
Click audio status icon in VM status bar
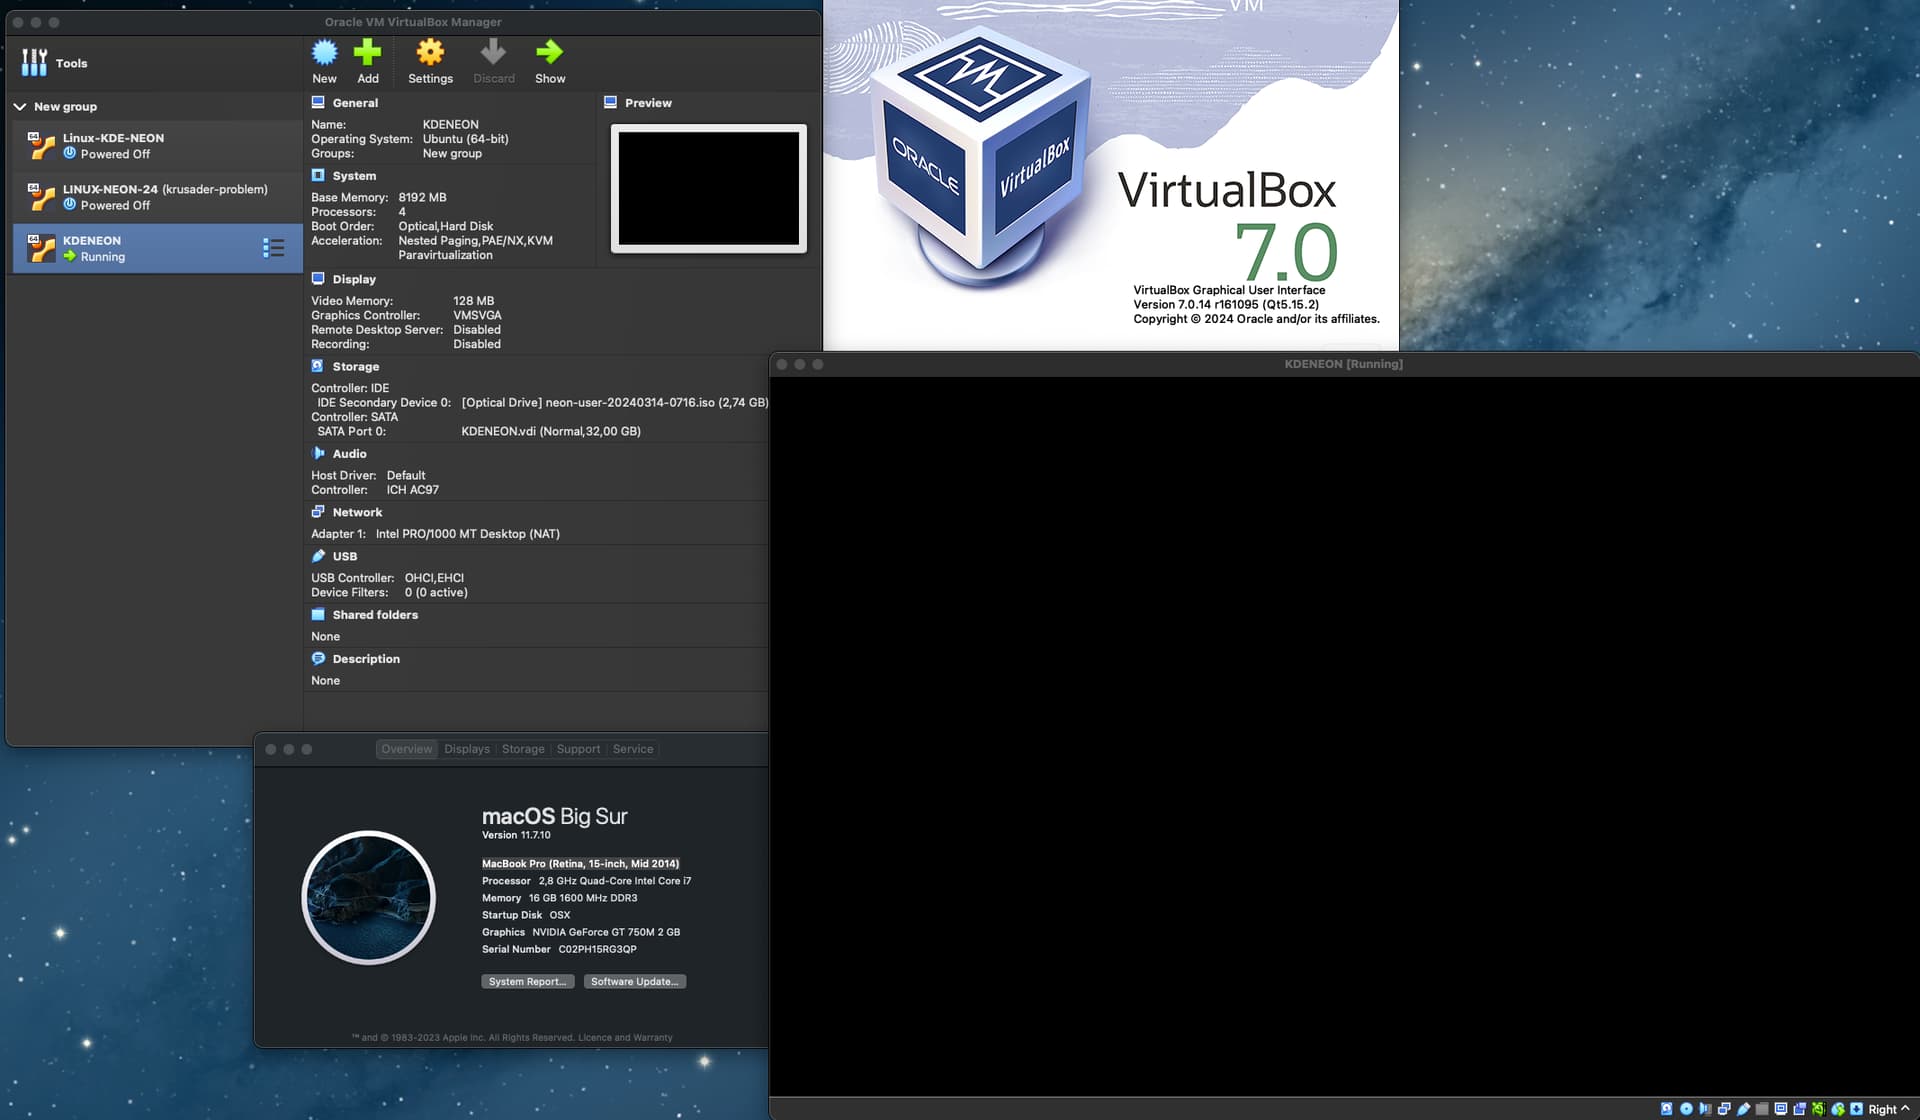click(x=1705, y=1109)
